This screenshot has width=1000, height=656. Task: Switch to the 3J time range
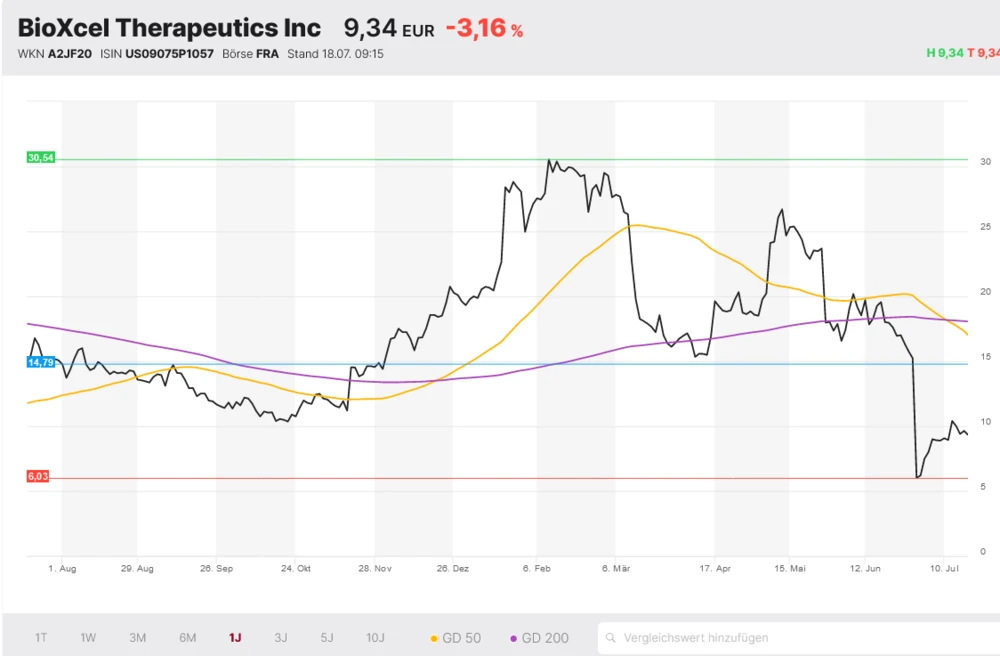click(281, 638)
